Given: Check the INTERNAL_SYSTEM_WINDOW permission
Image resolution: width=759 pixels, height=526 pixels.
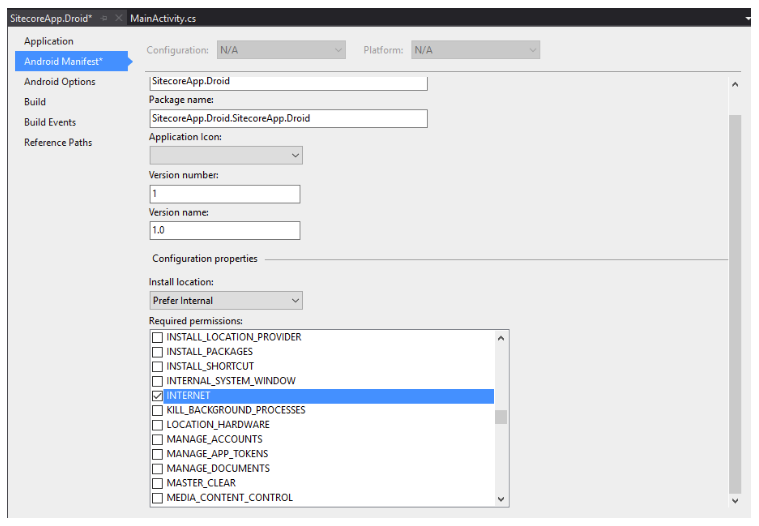Looking at the screenshot, I should point(157,381).
